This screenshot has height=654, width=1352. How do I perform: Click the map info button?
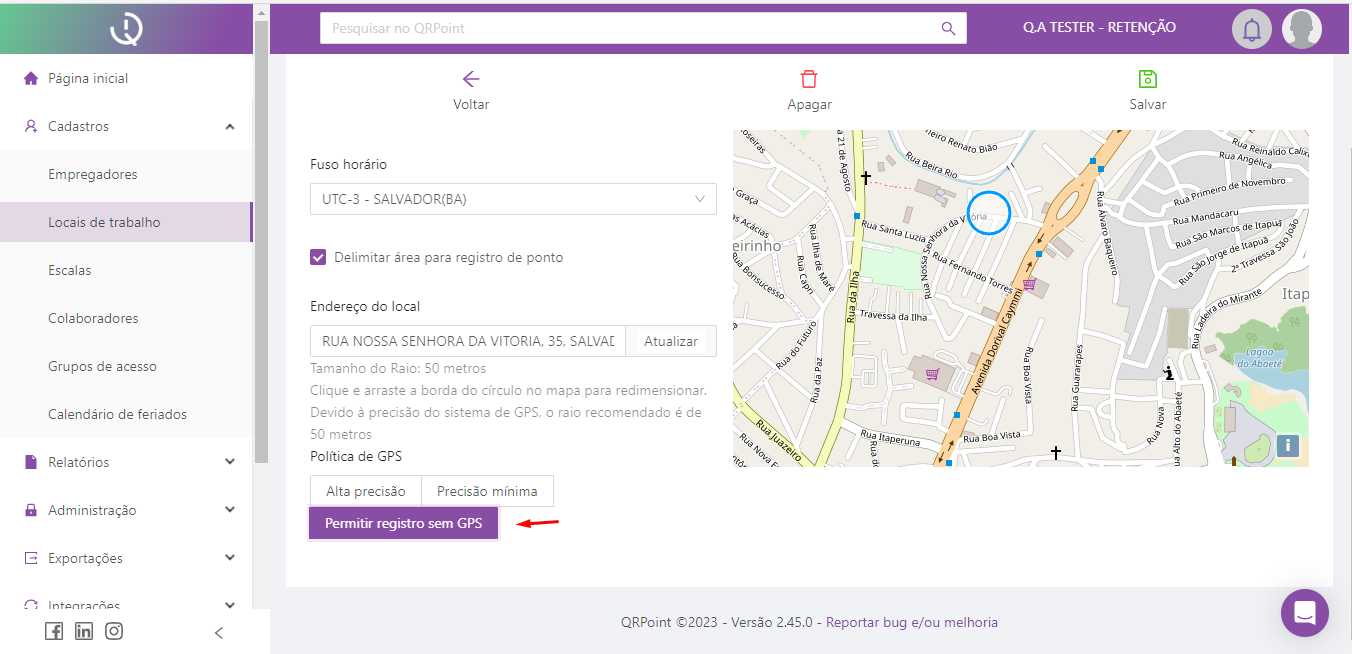coord(1288,445)
